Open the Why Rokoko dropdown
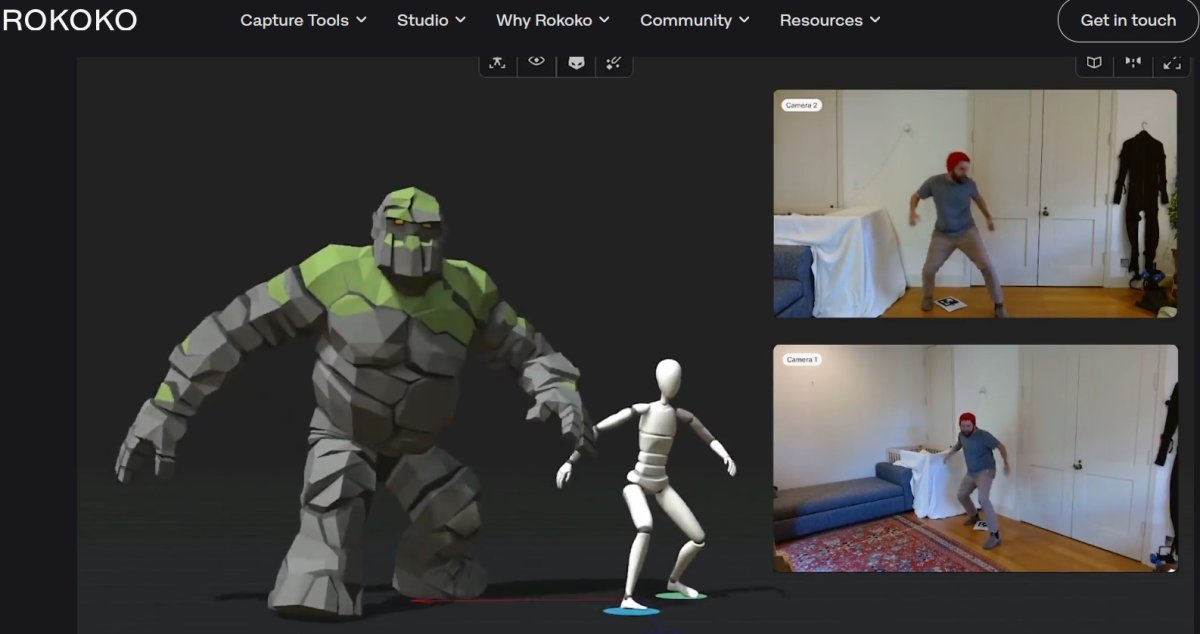This screenshot has height=634, width=1200. (x=553, y=20)
